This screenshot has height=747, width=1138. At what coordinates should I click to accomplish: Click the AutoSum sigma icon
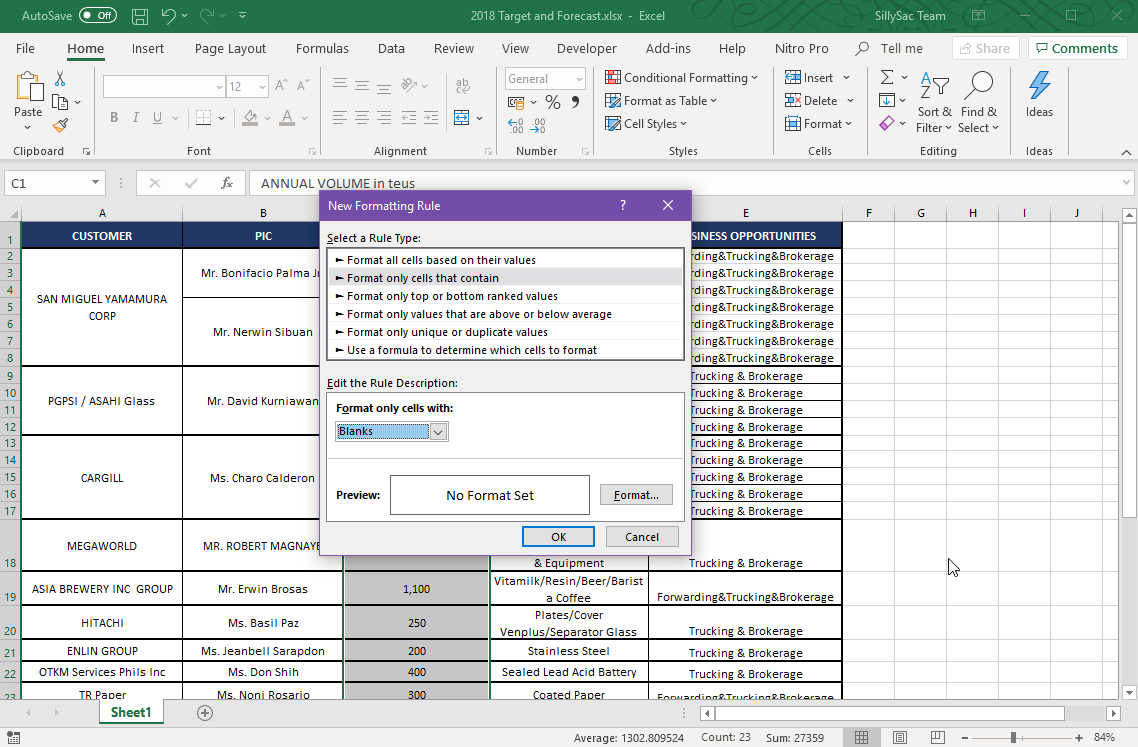pyautogui.click(x=886, y=77)
